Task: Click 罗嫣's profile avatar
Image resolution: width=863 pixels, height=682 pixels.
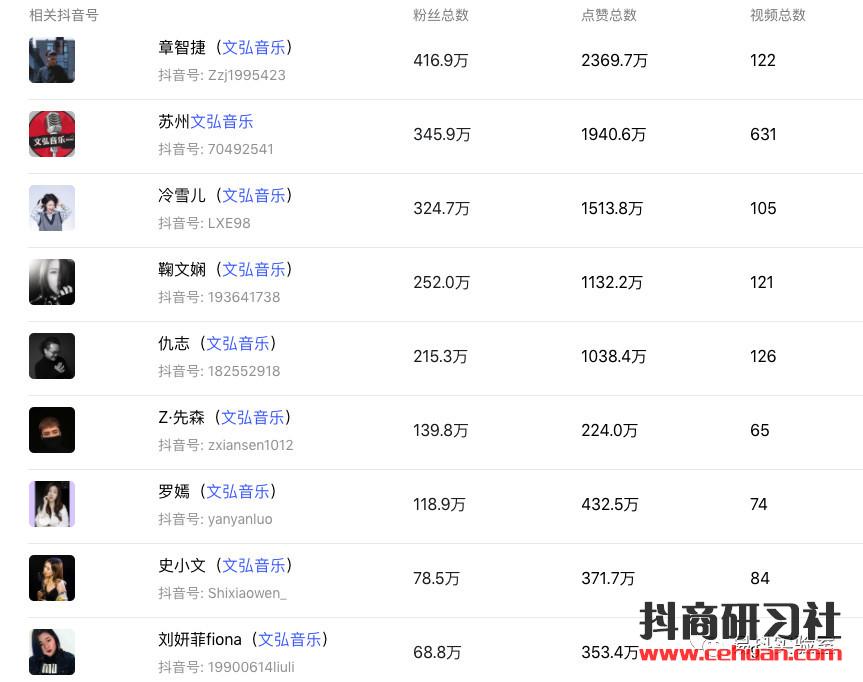Action: pos(52,504)
